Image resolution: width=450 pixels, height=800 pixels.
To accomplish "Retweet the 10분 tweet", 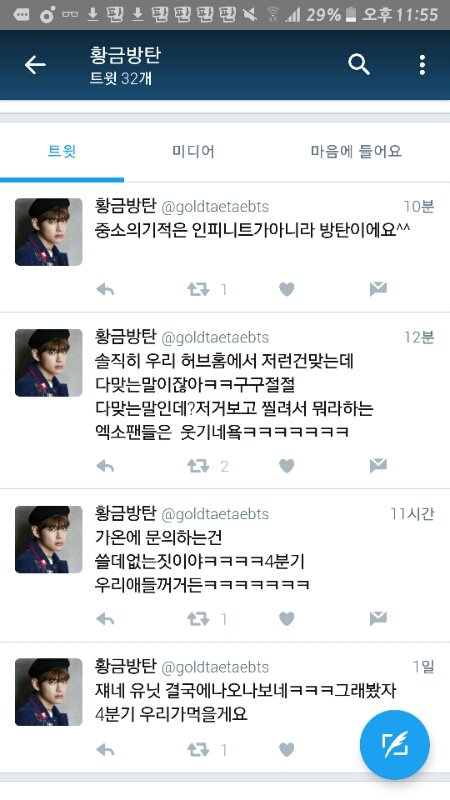I will click(x=198, y=289).
